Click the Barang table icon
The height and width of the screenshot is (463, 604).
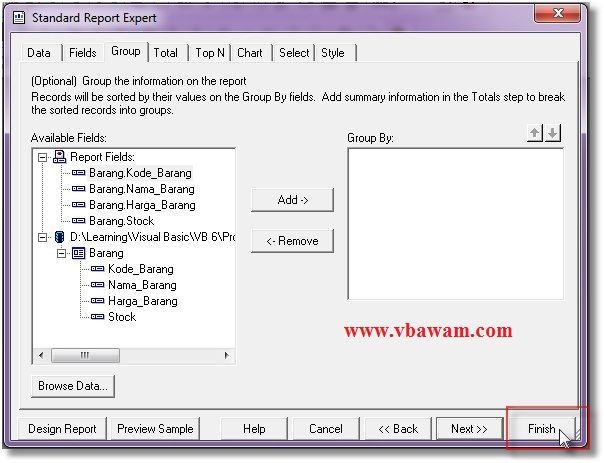pyautogui.click(x=79, y=253)
